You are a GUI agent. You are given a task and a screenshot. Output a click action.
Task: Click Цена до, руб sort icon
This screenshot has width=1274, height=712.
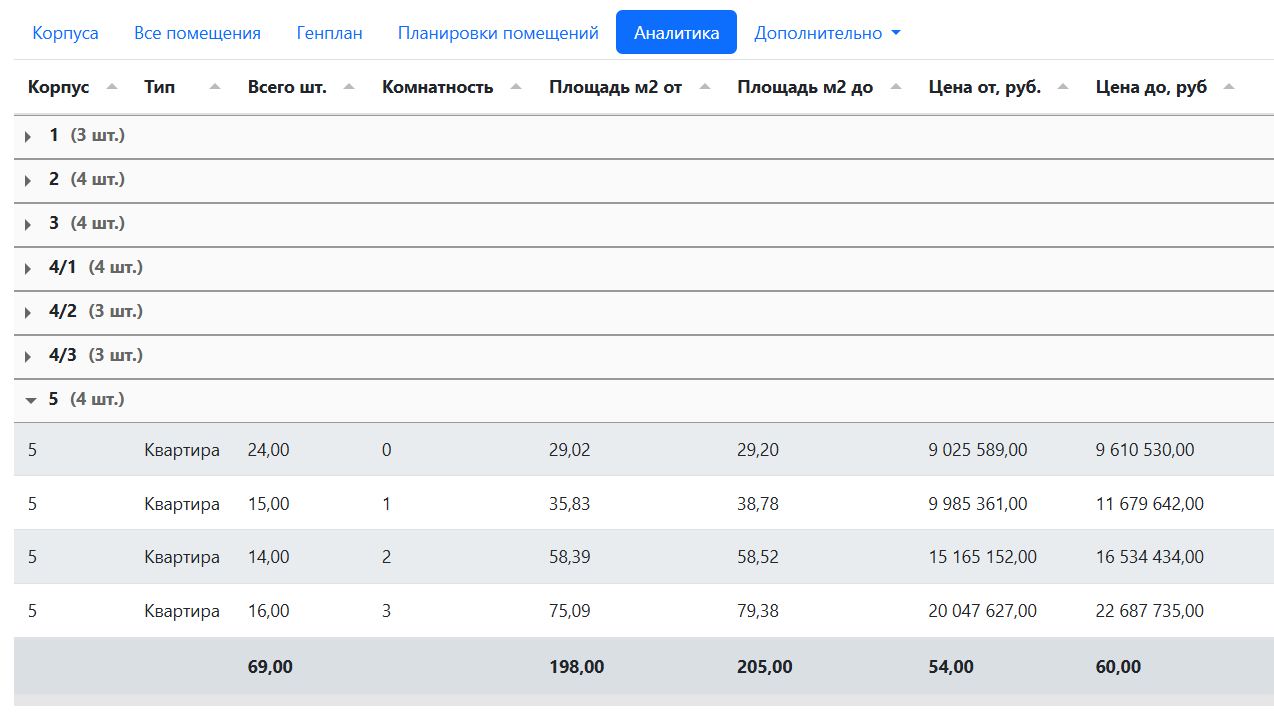1229,87
